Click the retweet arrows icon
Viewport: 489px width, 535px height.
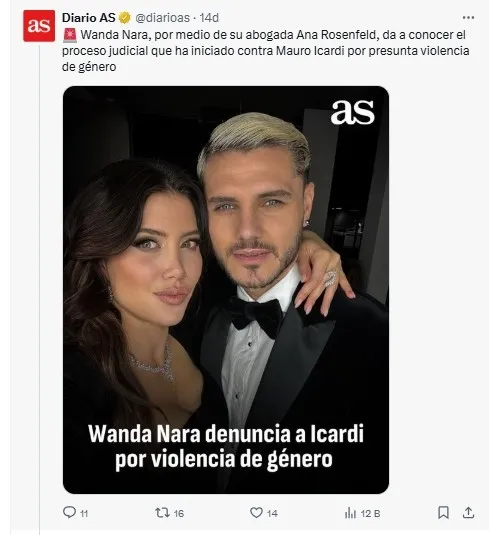[162, 512]
